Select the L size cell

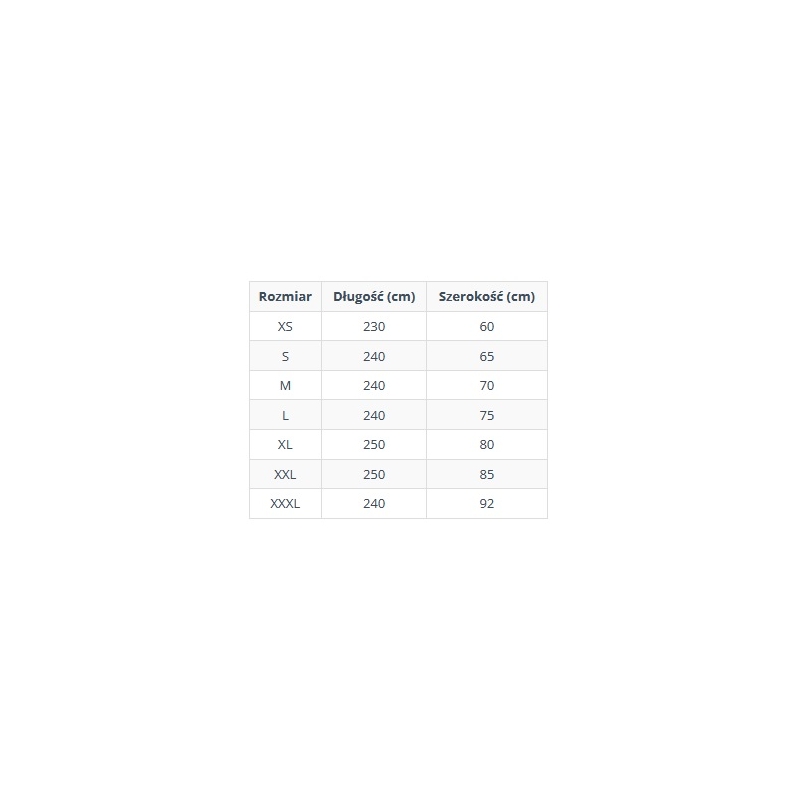pos(285,415)
